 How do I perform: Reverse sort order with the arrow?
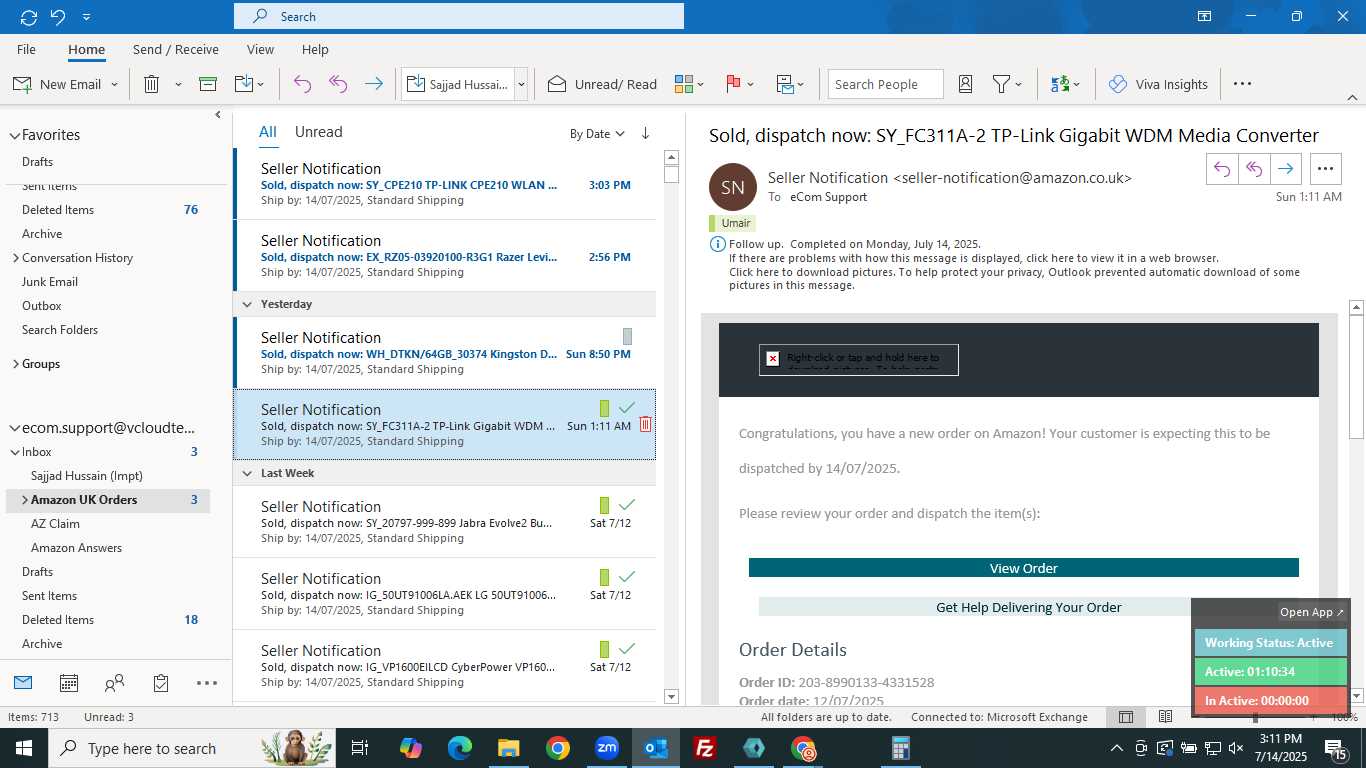645,133
